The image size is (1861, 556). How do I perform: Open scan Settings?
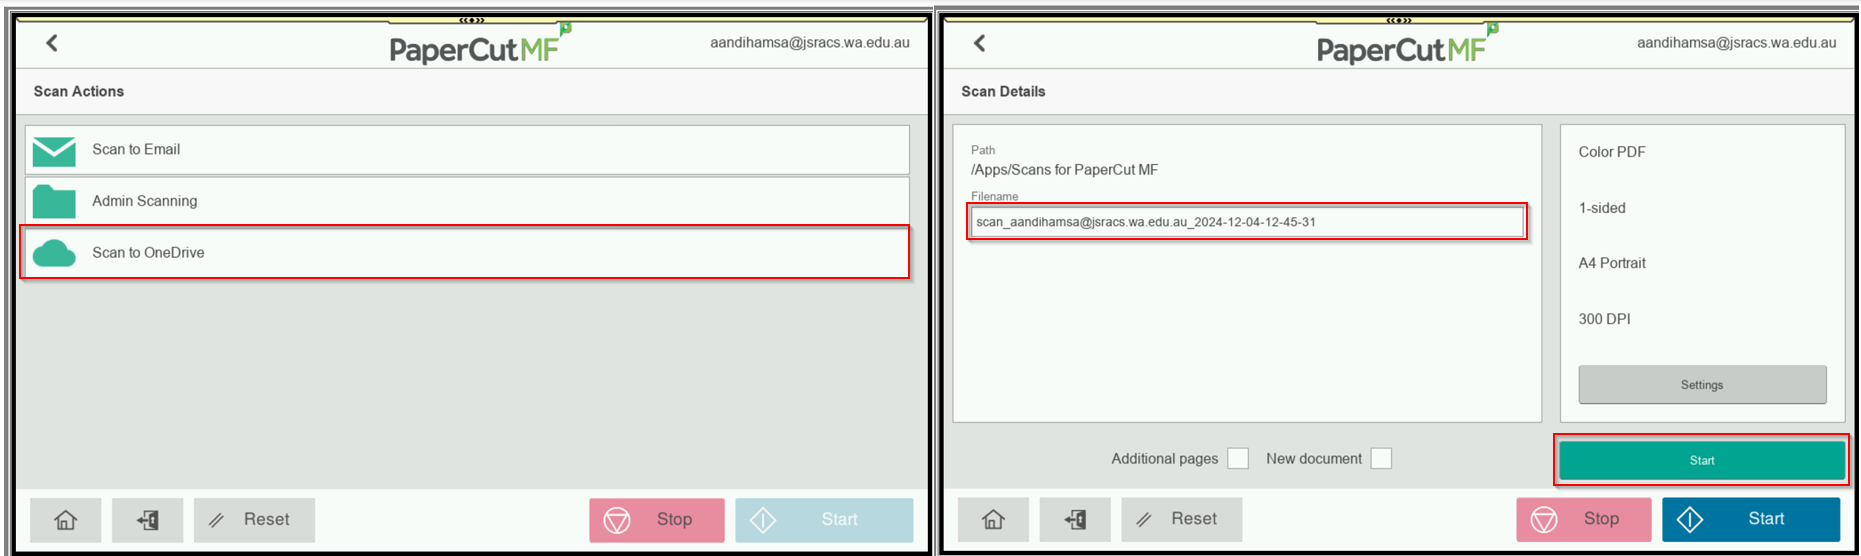[1702, 385]
